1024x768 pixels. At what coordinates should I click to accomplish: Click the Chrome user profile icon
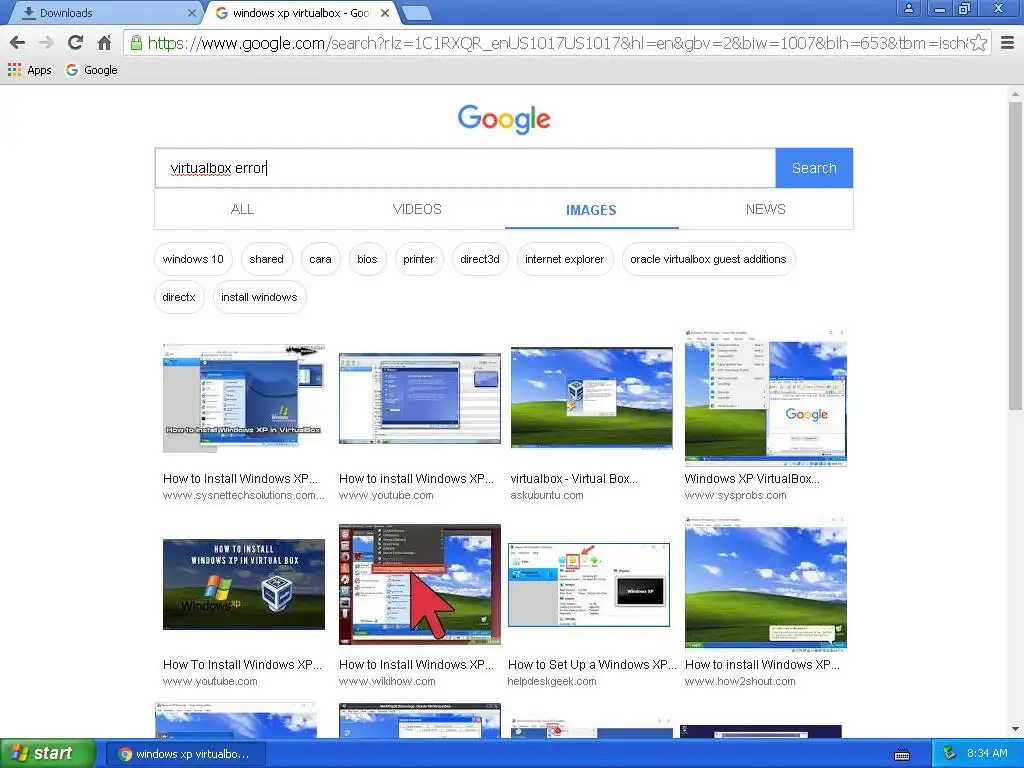point(908,8)
